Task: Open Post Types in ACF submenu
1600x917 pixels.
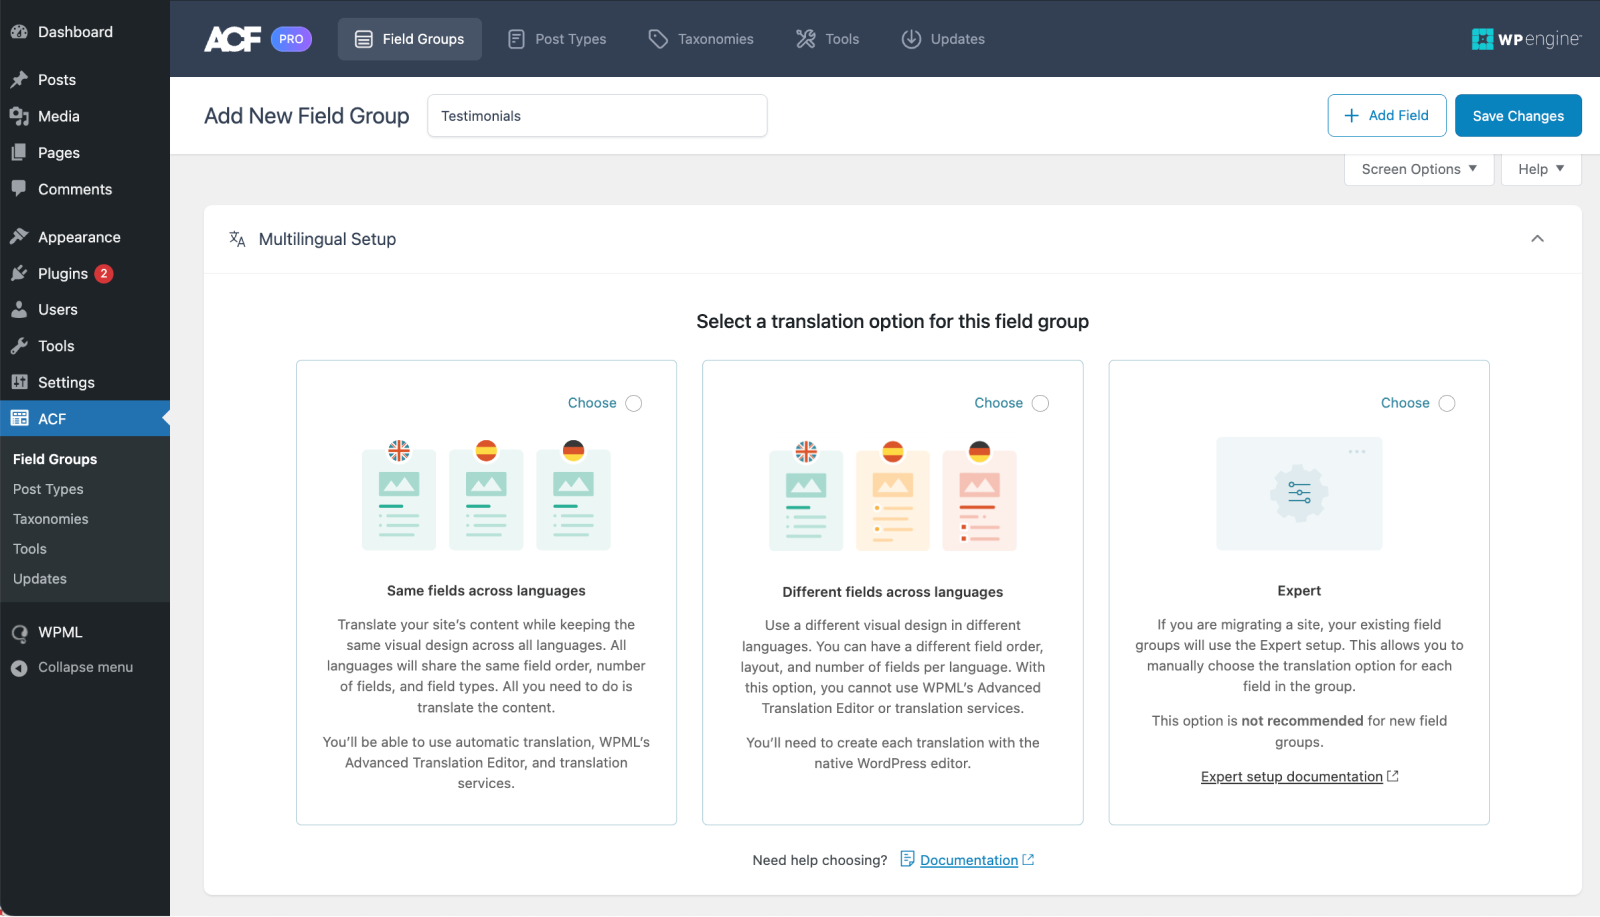Action: click(x=48, y=489)
